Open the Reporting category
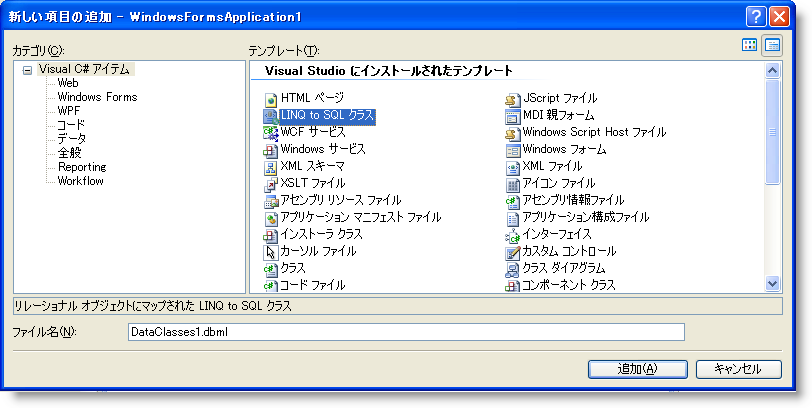 (82, 167)
